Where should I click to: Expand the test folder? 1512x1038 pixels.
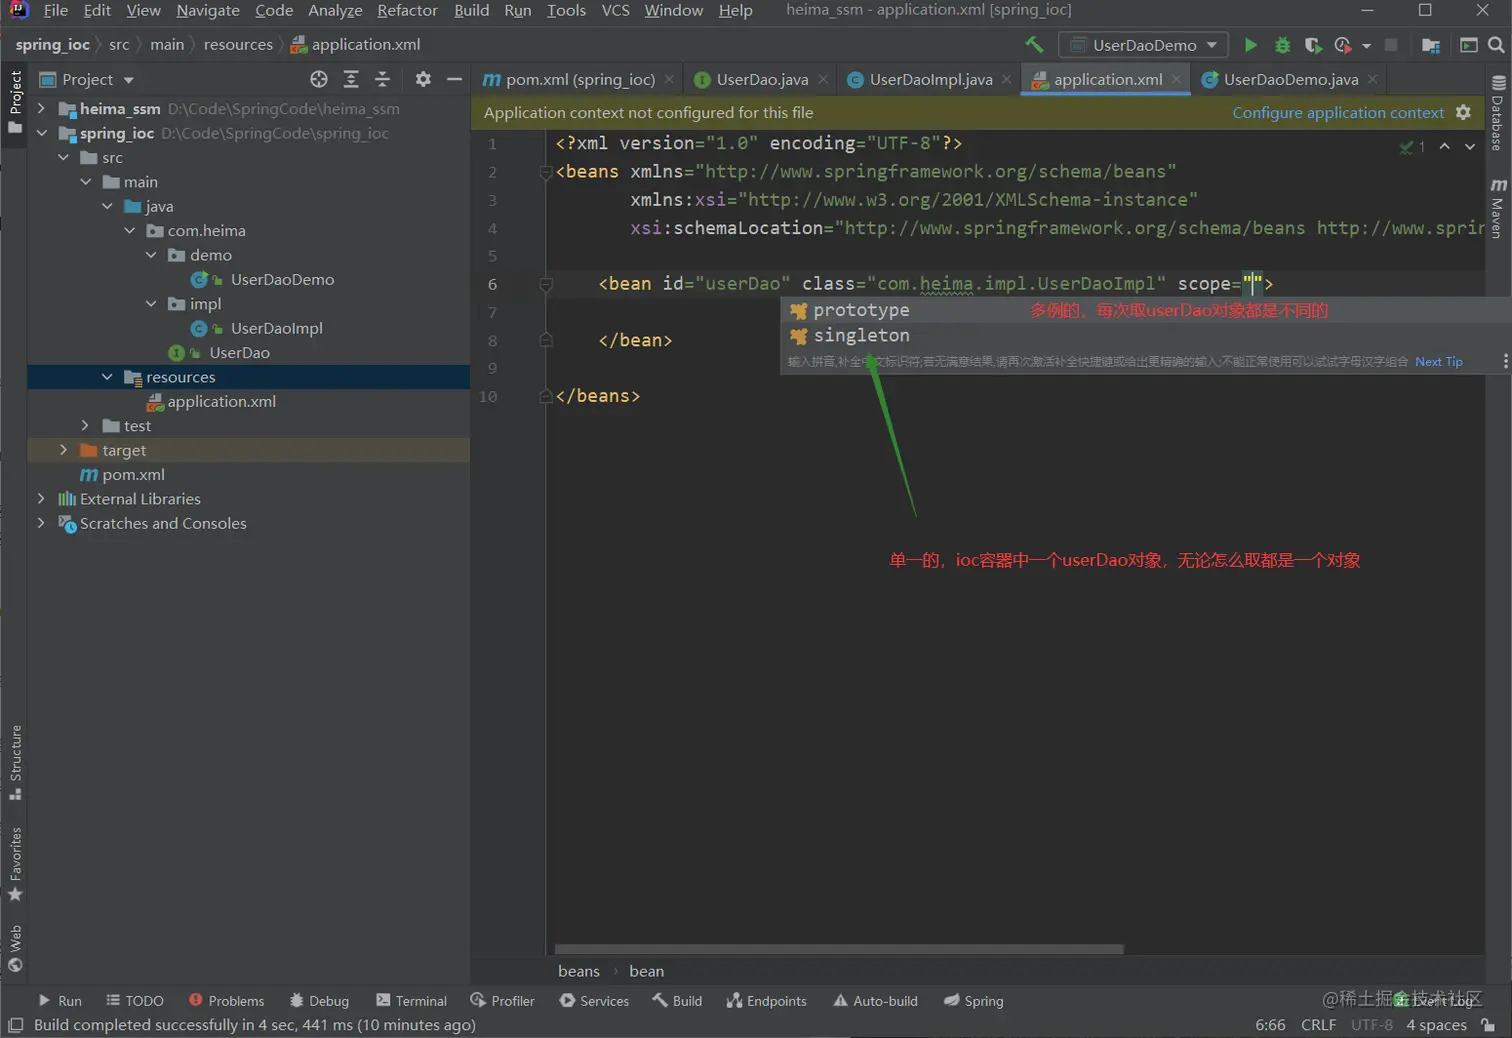[85, 425]
